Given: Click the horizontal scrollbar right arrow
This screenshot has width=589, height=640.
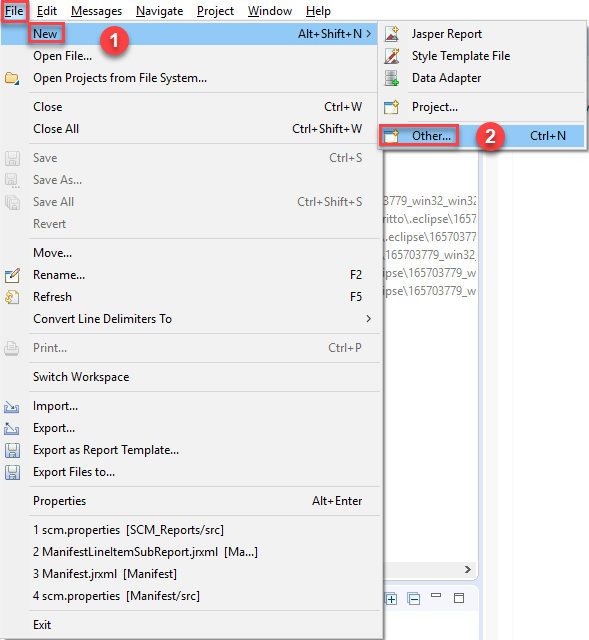Looking at the screenshot, I should click(468, 569).
